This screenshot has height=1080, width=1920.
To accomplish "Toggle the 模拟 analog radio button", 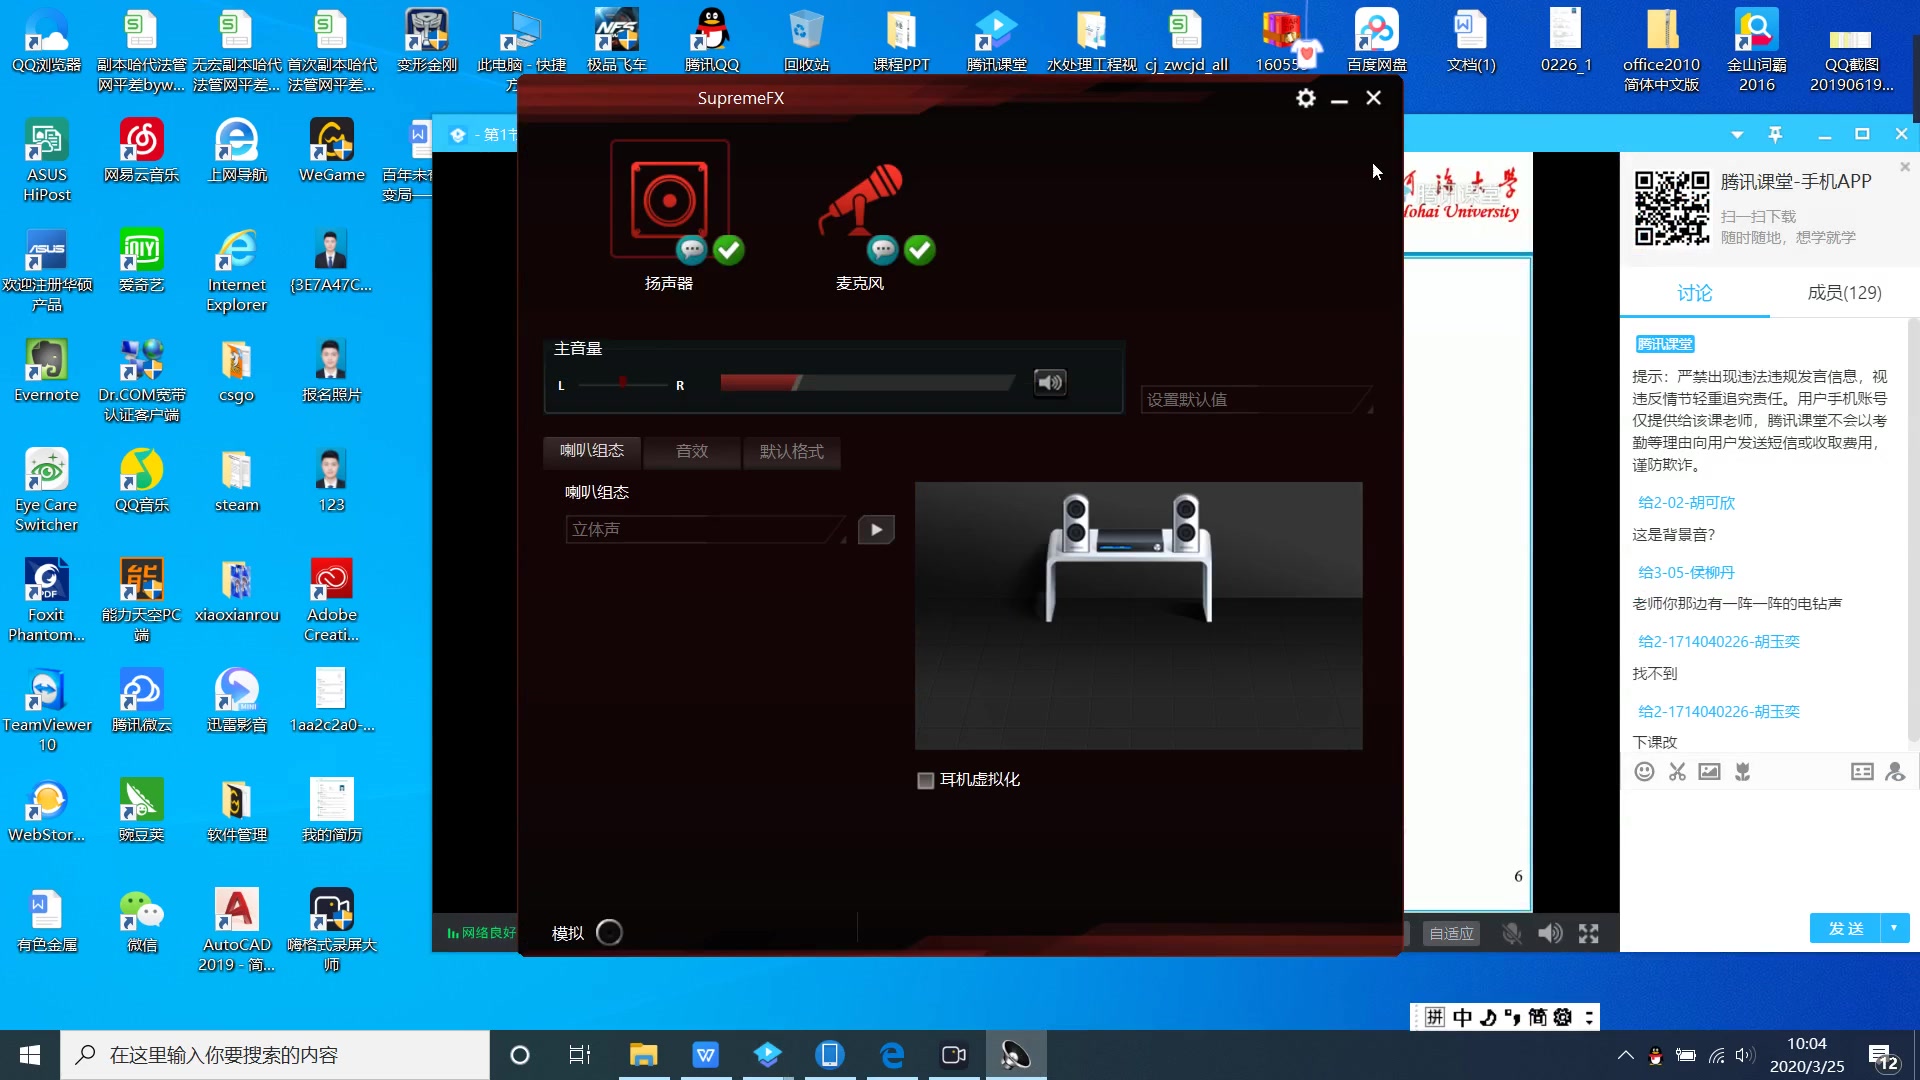I will pos(609,932).
